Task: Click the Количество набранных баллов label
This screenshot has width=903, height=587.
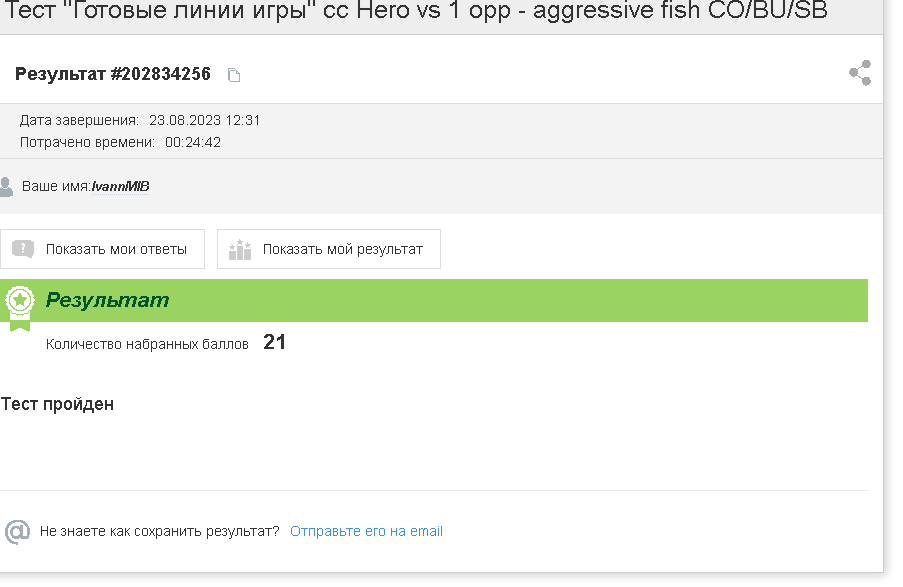Action: (147, 344)
